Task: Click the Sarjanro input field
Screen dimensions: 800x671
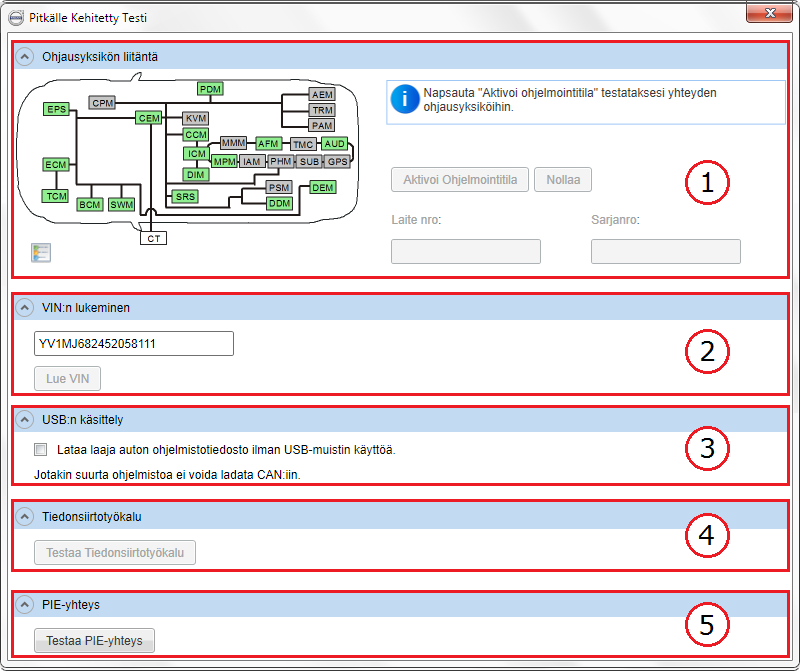Action: [666, 252]
